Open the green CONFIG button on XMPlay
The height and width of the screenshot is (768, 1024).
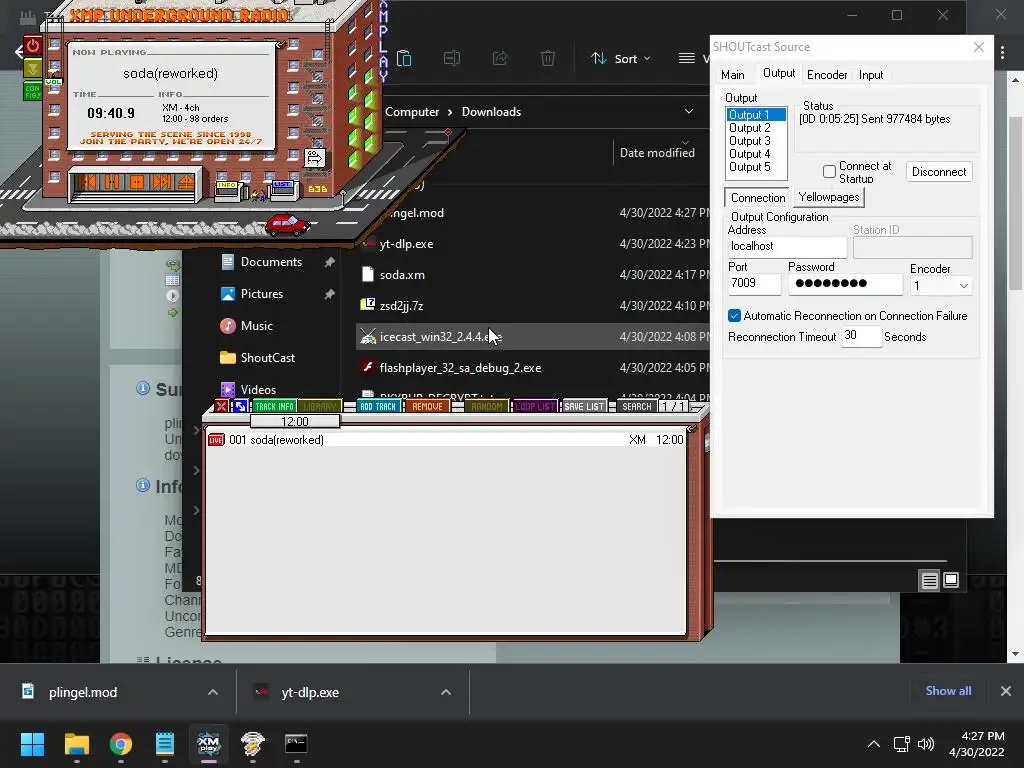[x=33, y=91]
